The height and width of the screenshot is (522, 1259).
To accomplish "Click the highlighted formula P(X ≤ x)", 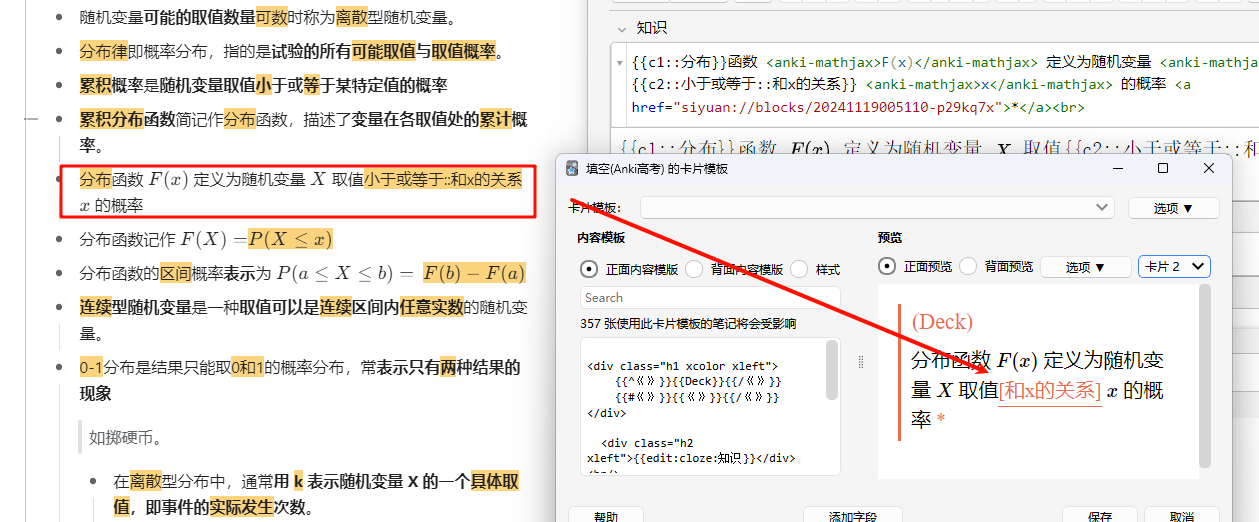I will pyautogui.click(x=290, y=240).
